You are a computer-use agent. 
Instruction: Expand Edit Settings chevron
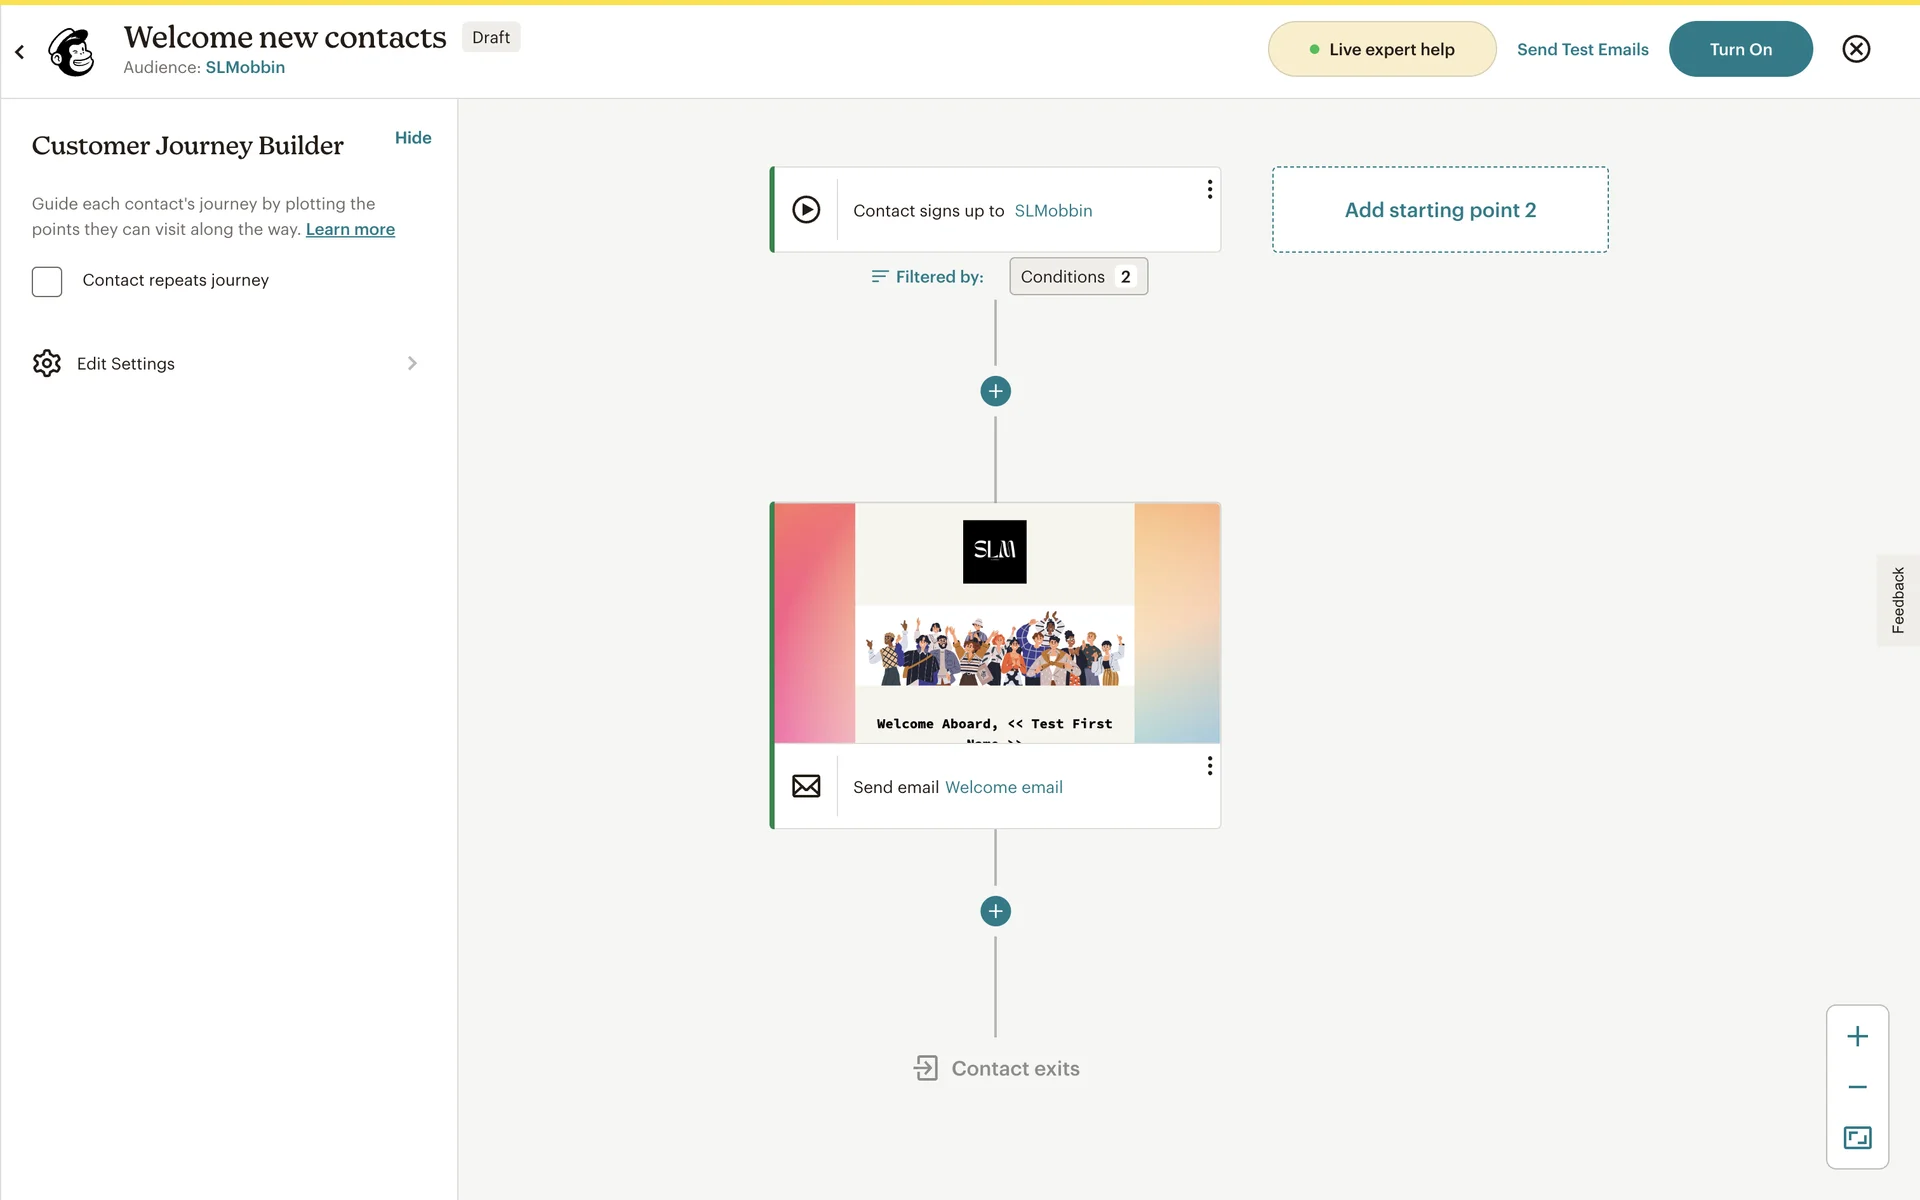tap(412, 363)
